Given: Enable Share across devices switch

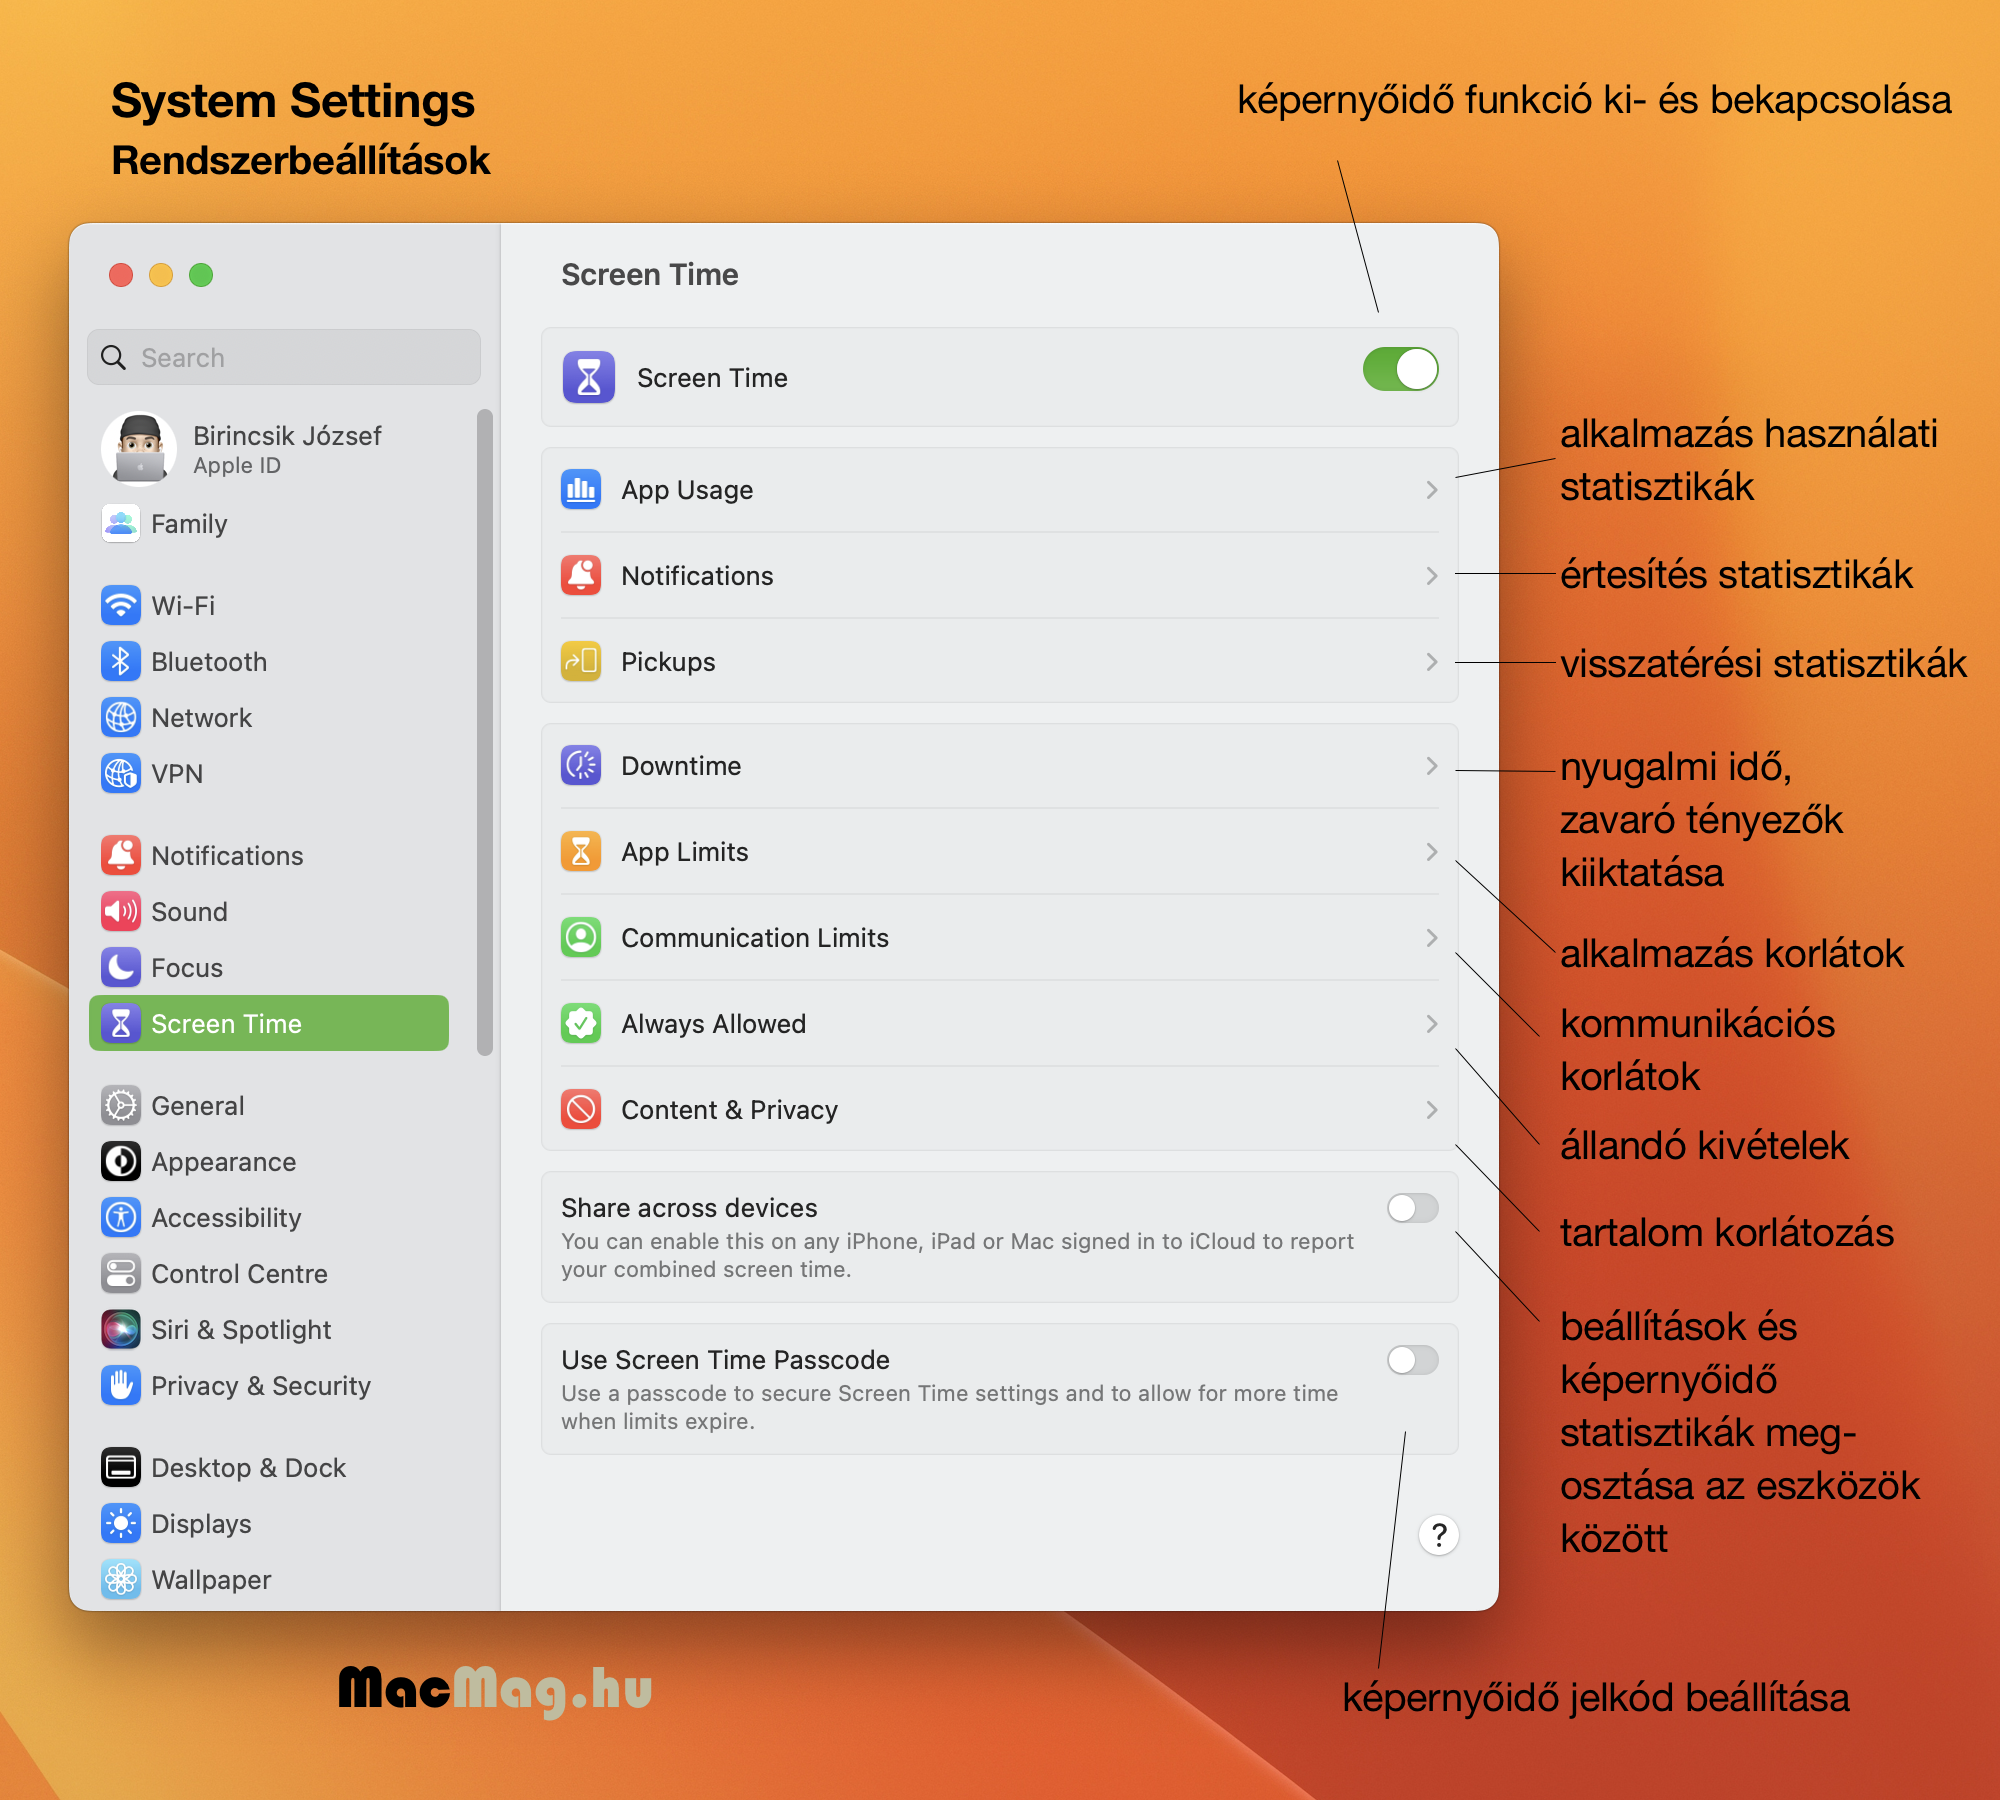Looking at the screenshot, I should (1412, 1208).
